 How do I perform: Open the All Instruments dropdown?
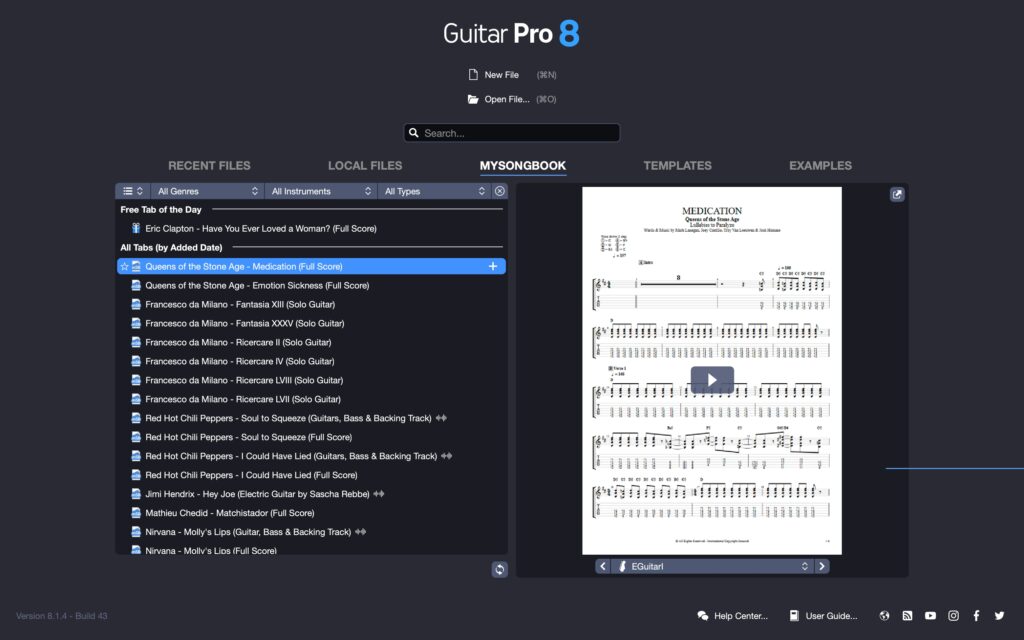pos(320,190)
